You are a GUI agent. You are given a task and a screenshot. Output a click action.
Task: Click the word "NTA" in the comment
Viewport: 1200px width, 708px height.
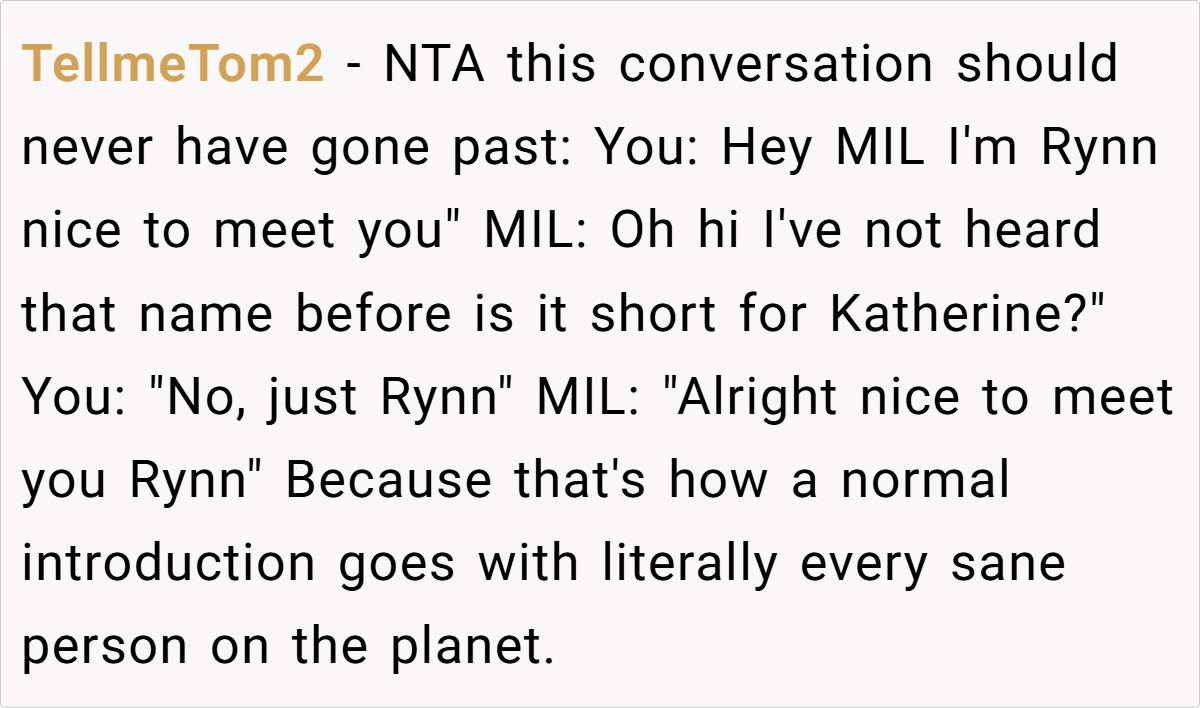pyautogui.click(x=432, y=66)
